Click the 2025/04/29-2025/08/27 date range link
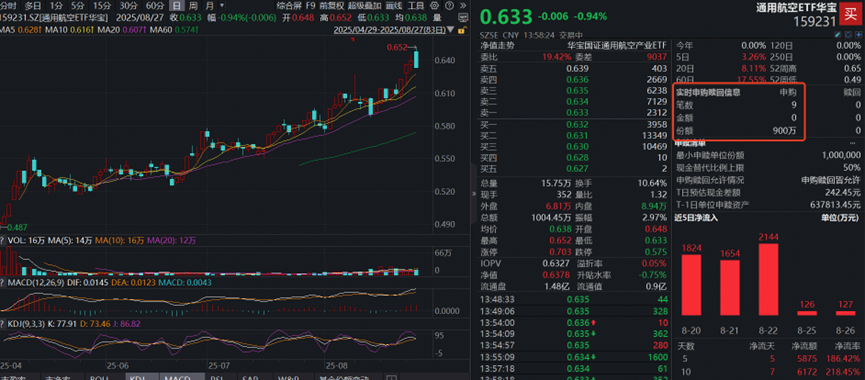 (x=389, y=30)
